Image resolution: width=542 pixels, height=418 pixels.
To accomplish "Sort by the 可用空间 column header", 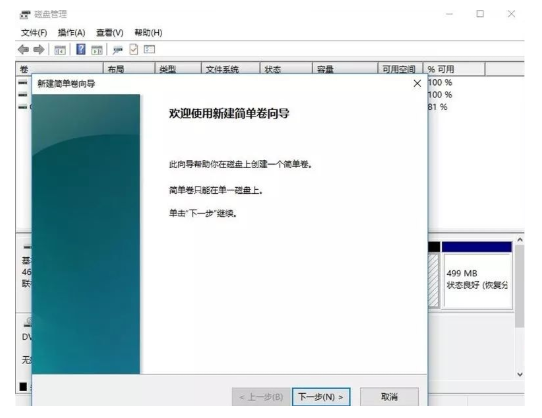I will click(400, 69).
